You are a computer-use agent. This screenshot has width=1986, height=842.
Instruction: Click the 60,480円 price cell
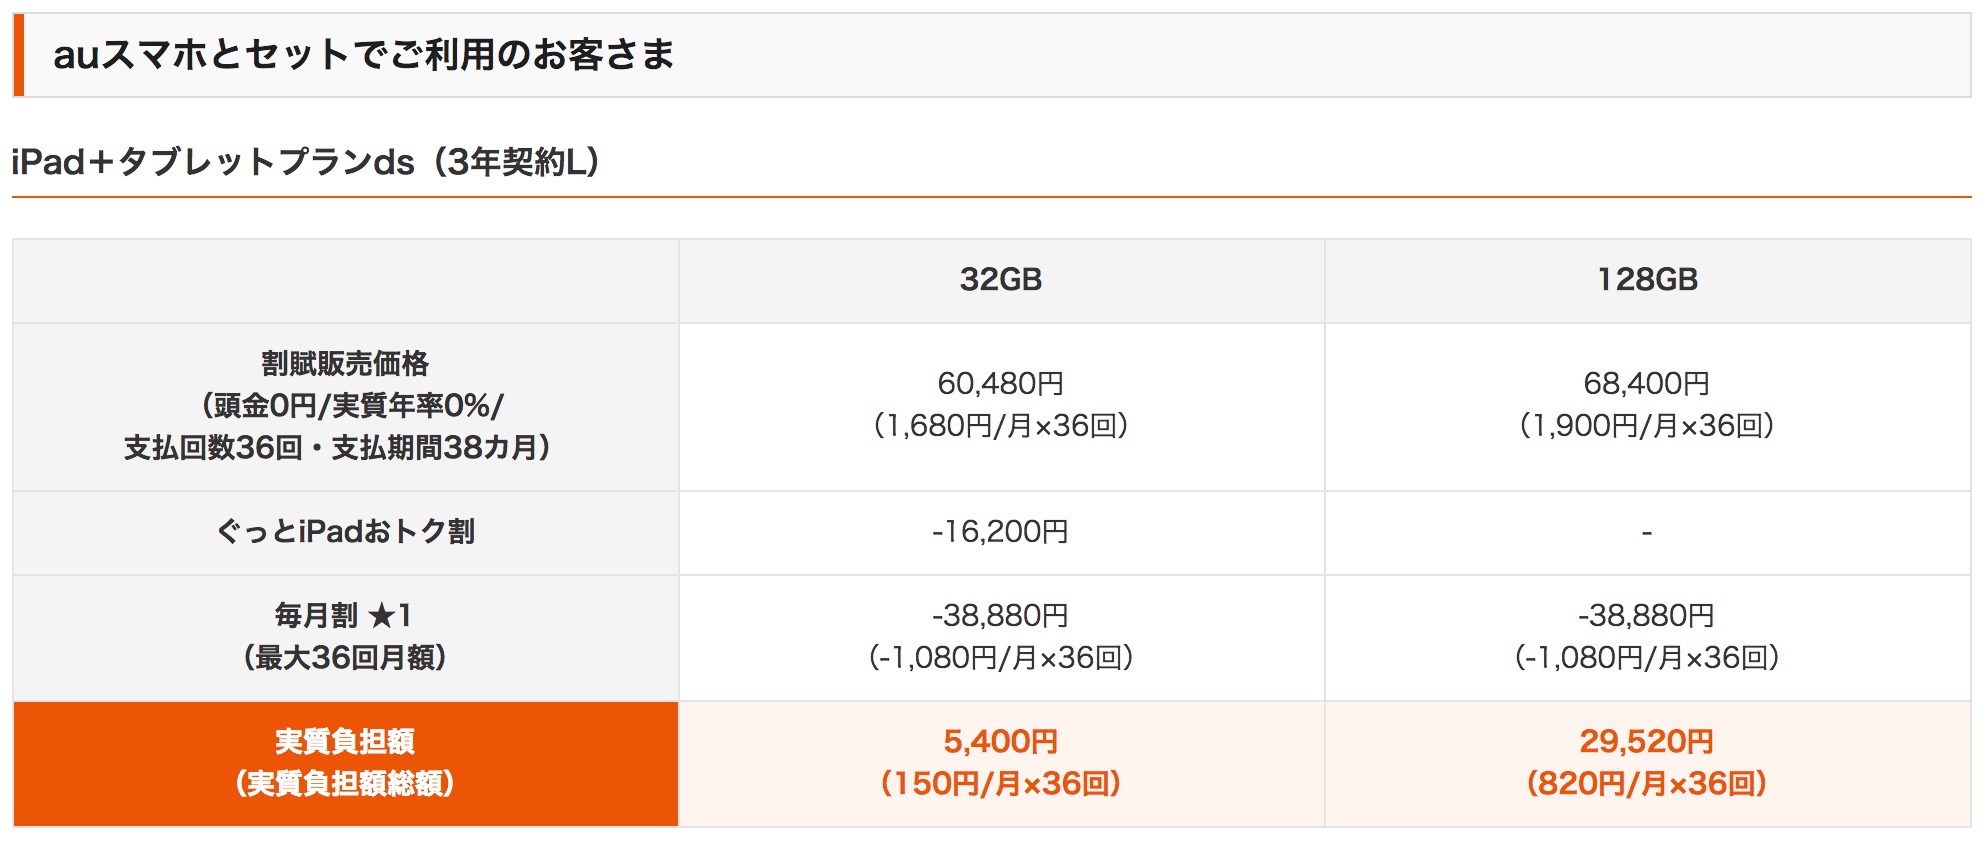(x=1001, y=406)
